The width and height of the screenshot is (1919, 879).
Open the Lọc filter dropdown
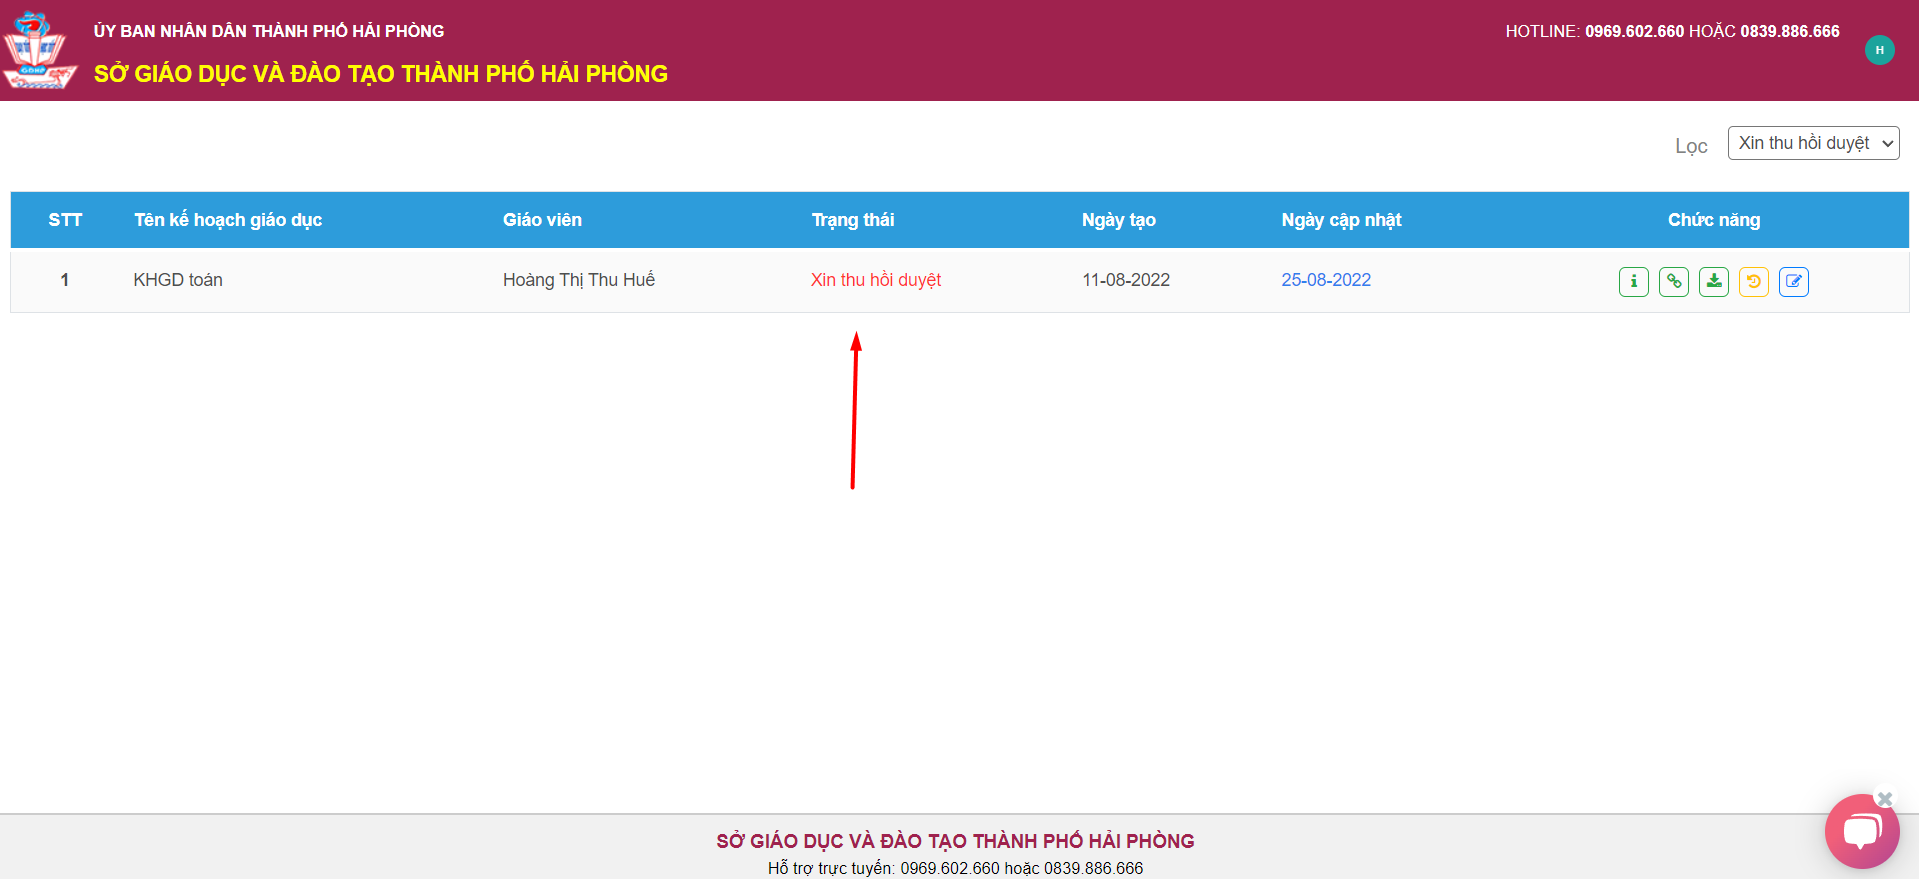(1813, 143)
